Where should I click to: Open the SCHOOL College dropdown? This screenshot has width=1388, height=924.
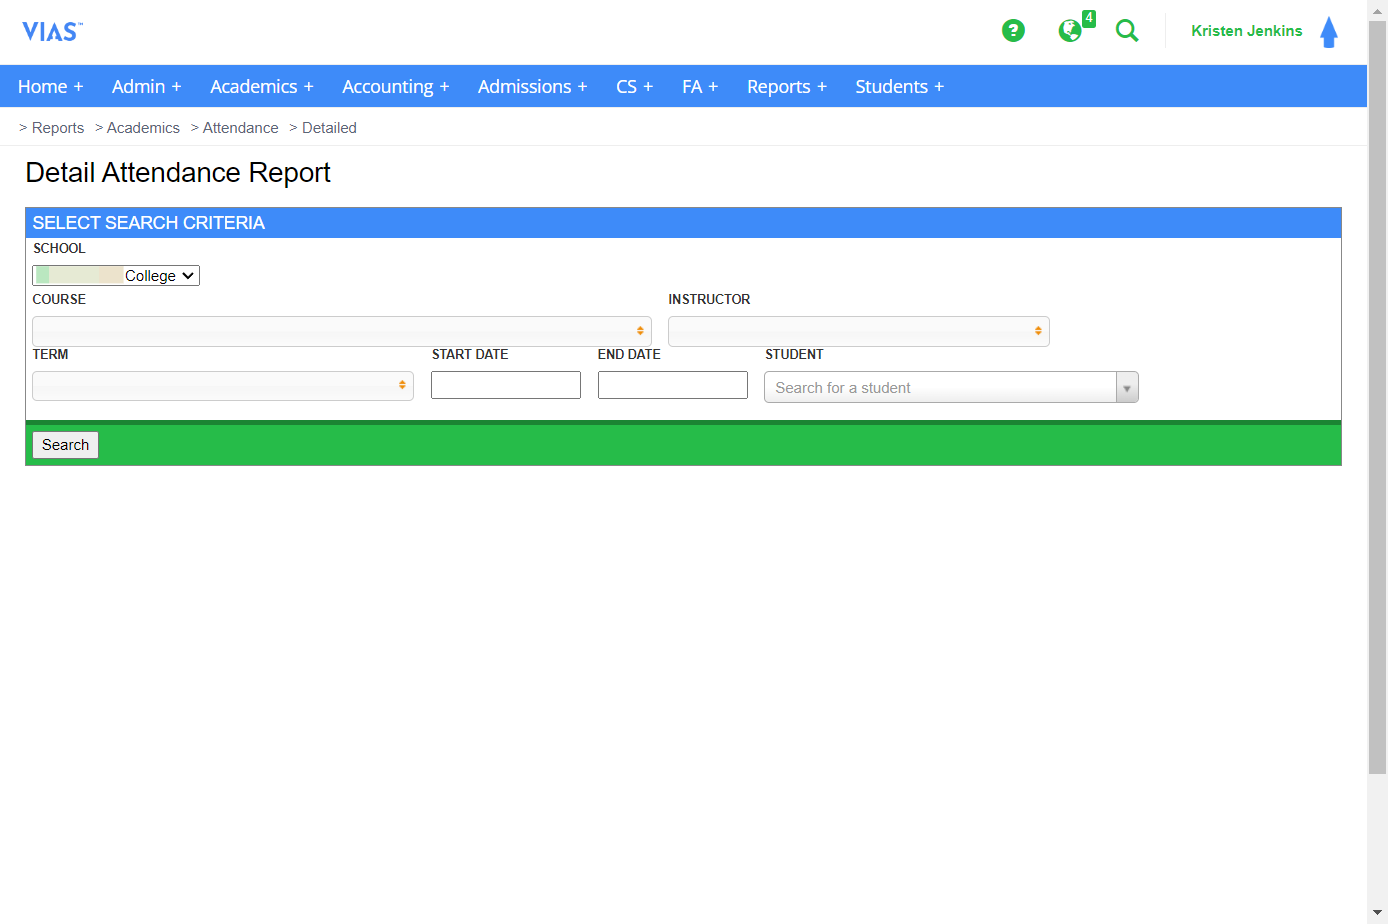coord(115,275)
